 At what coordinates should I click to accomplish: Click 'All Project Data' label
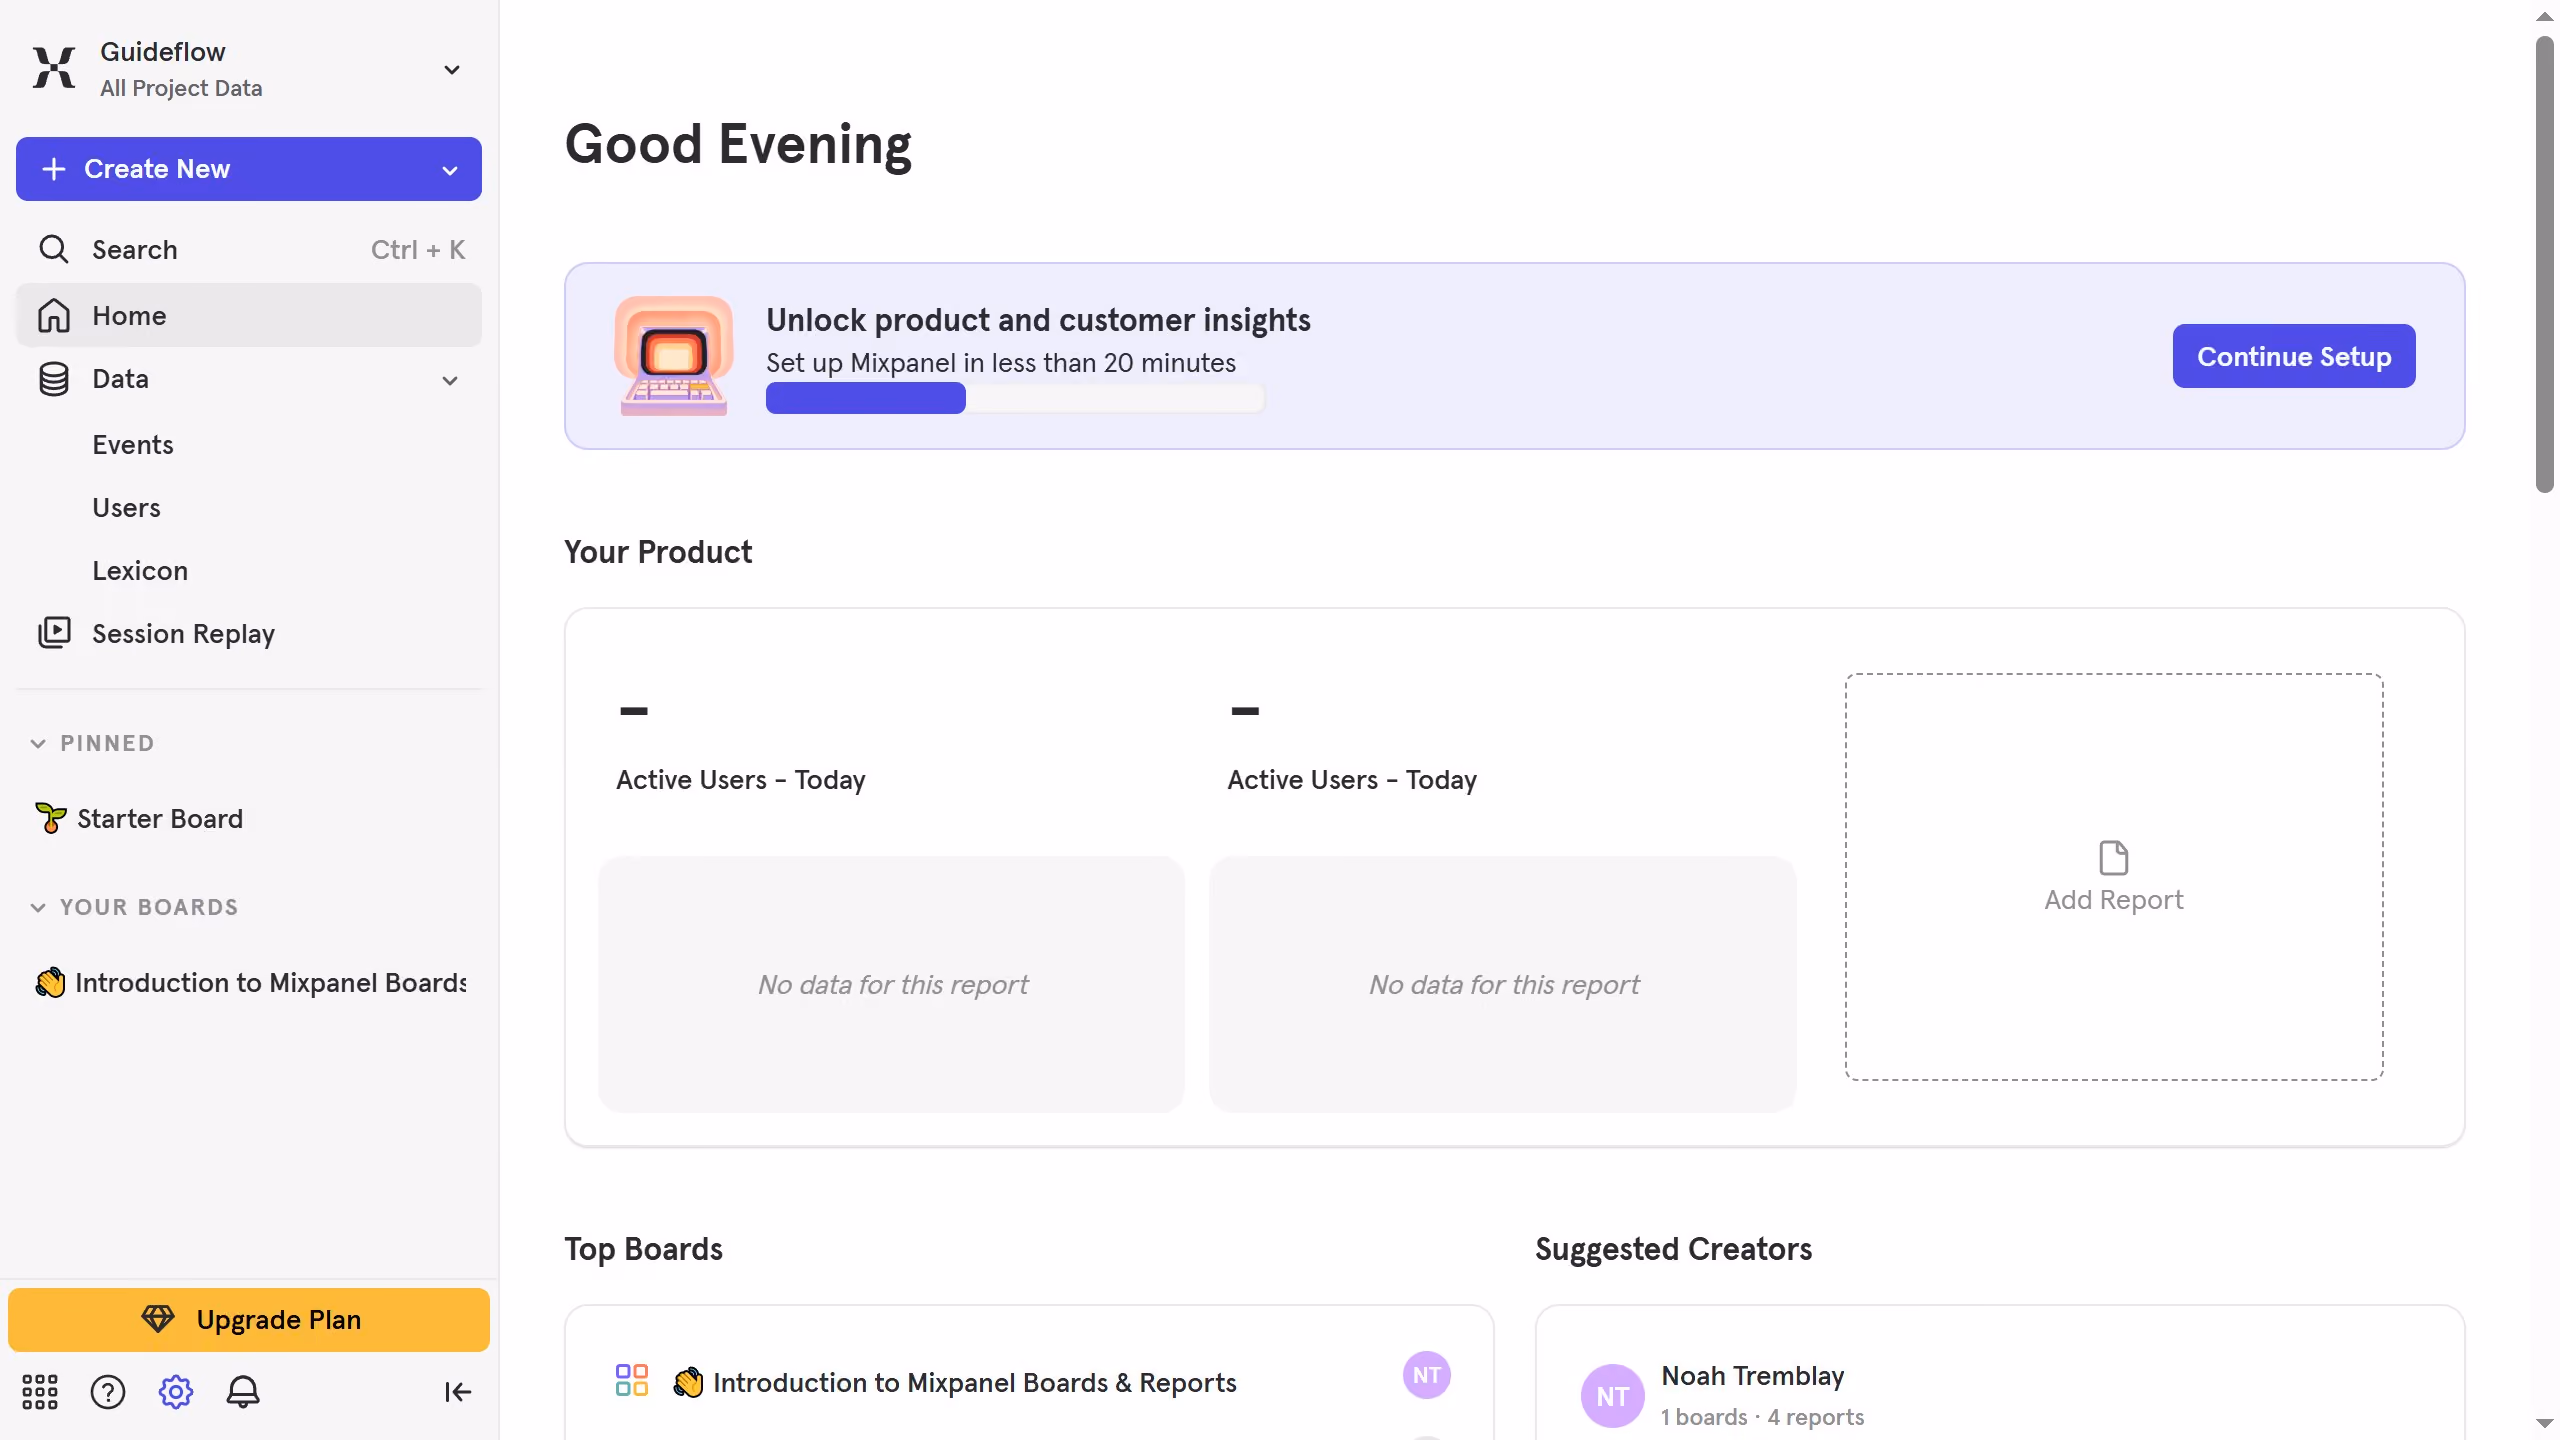coord(181,88)
